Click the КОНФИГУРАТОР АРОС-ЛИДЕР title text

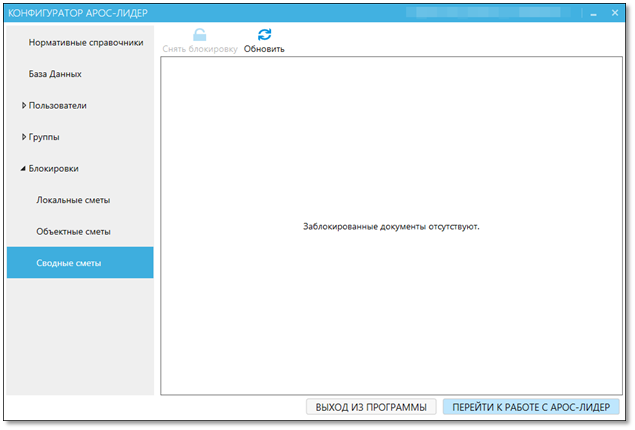(x=78, y=13)
